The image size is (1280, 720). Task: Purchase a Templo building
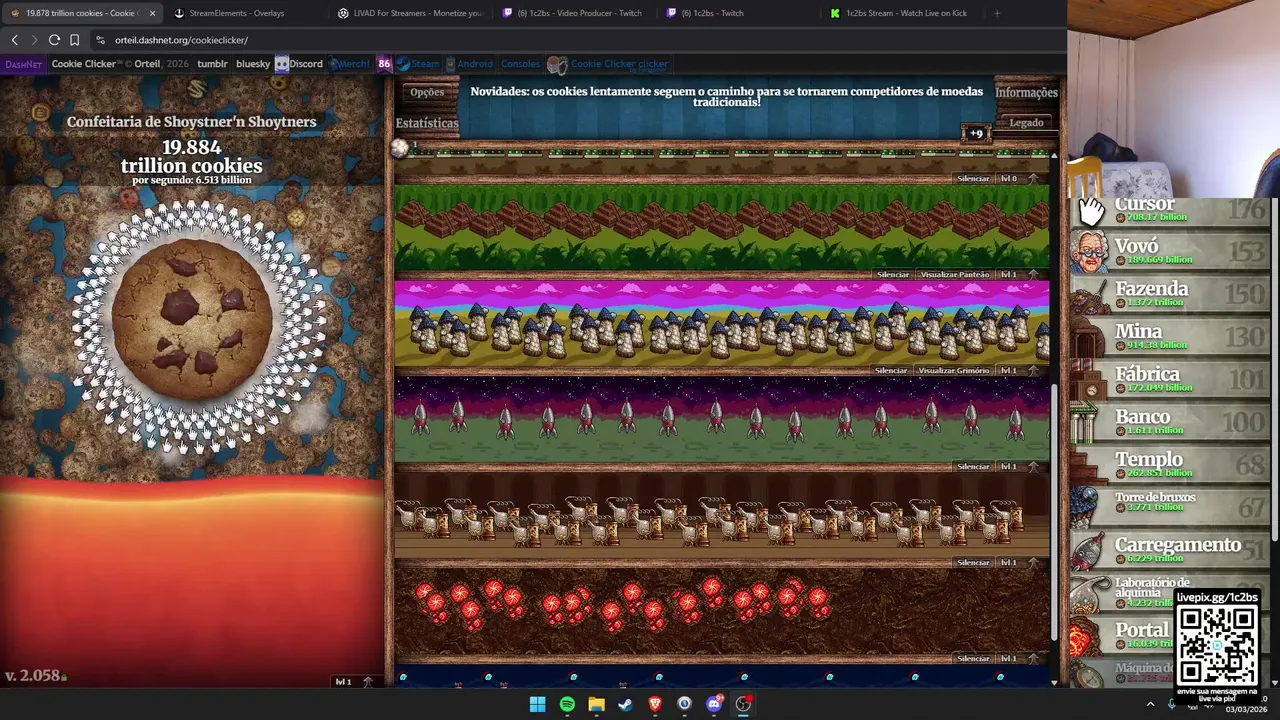click(1171, 465)
